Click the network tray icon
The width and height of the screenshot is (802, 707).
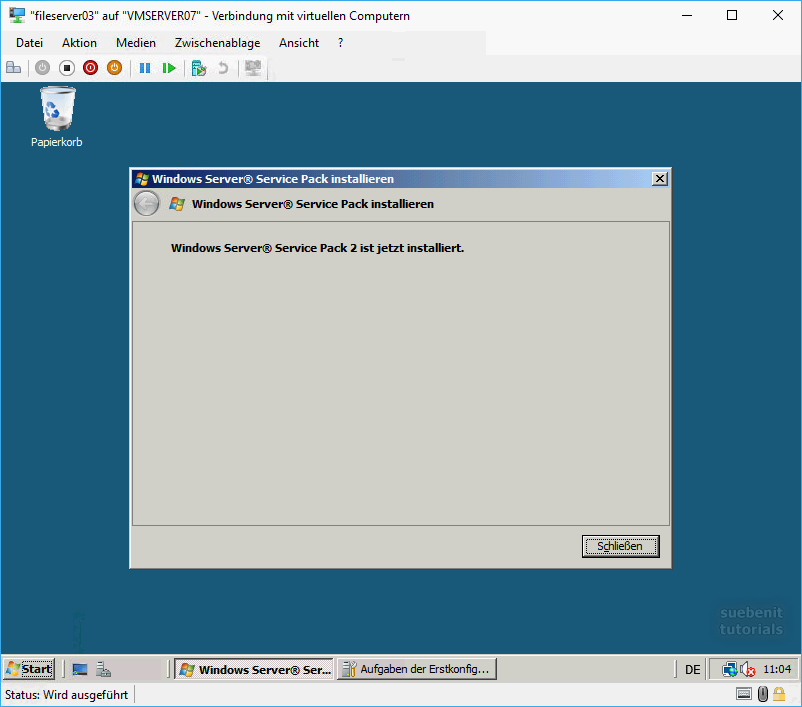[x=729, y=669]
